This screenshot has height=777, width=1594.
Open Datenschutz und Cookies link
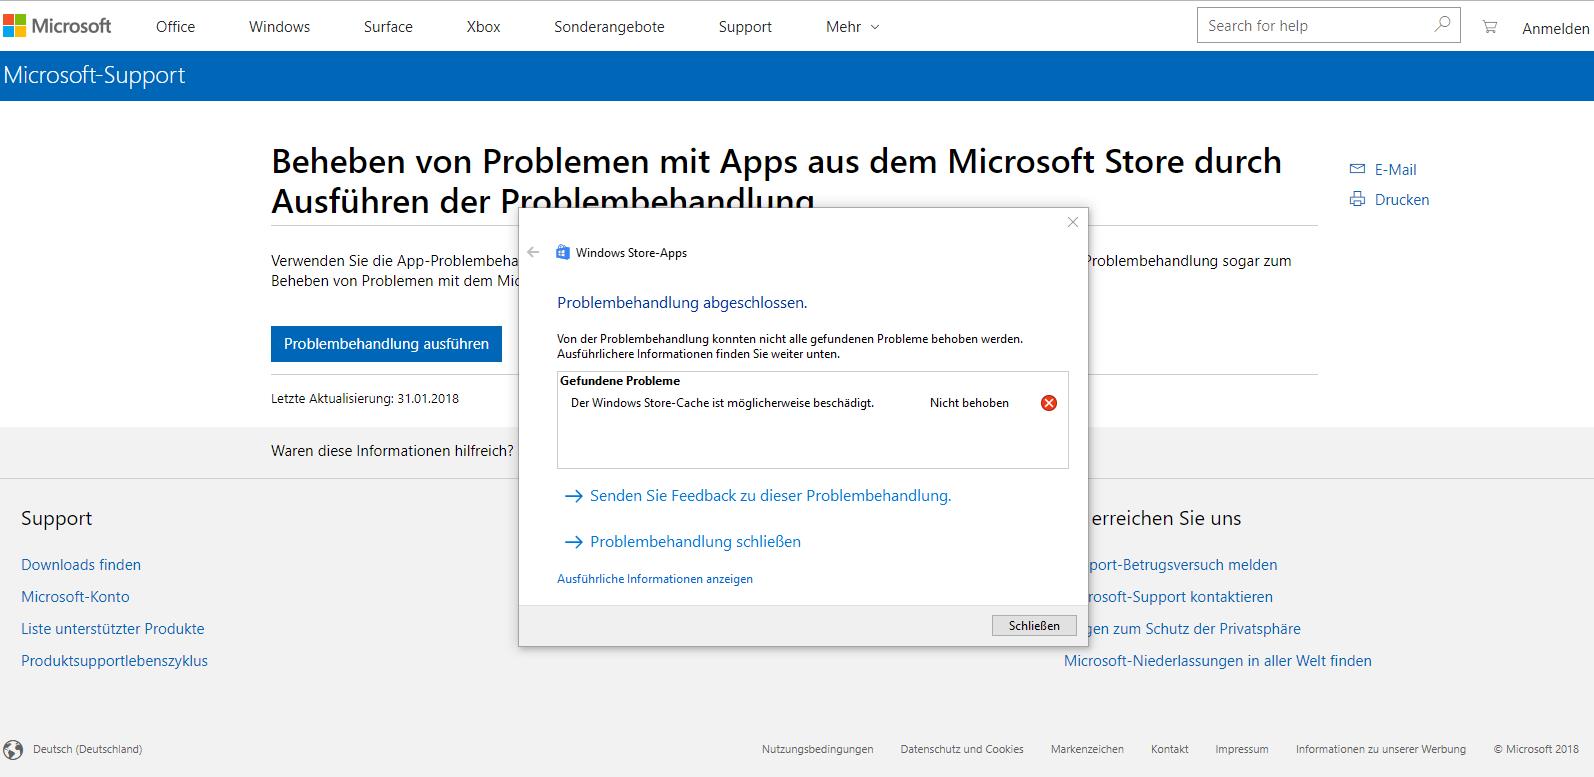click(962, 749)
